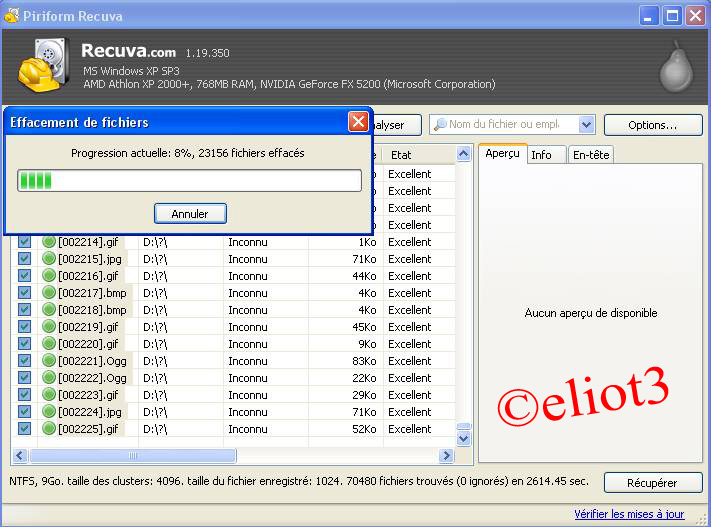Click the 44Ko size cell
The height and width of the screenshot is (527, 711).
click(x=364, y=276)
